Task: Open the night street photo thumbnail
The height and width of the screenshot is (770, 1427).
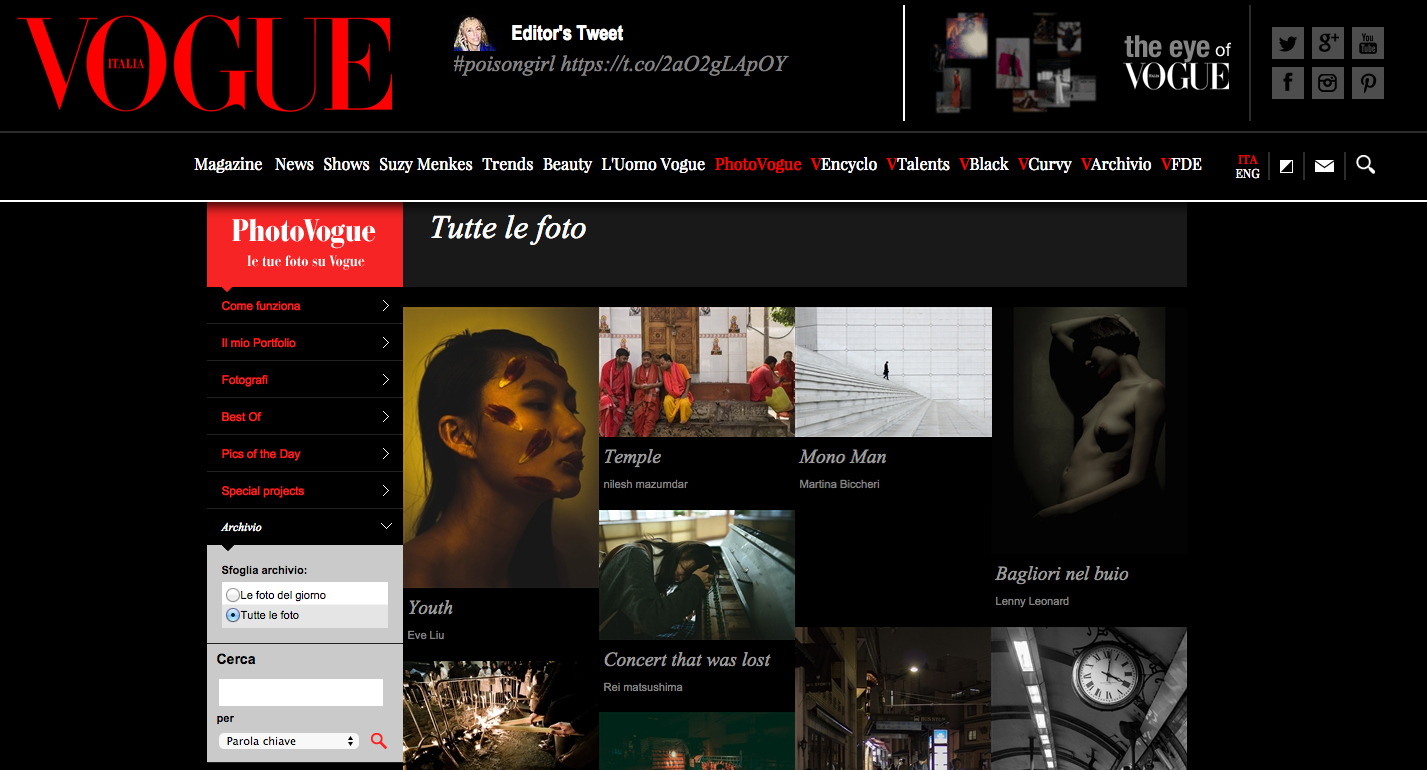Action: (893, 698)
